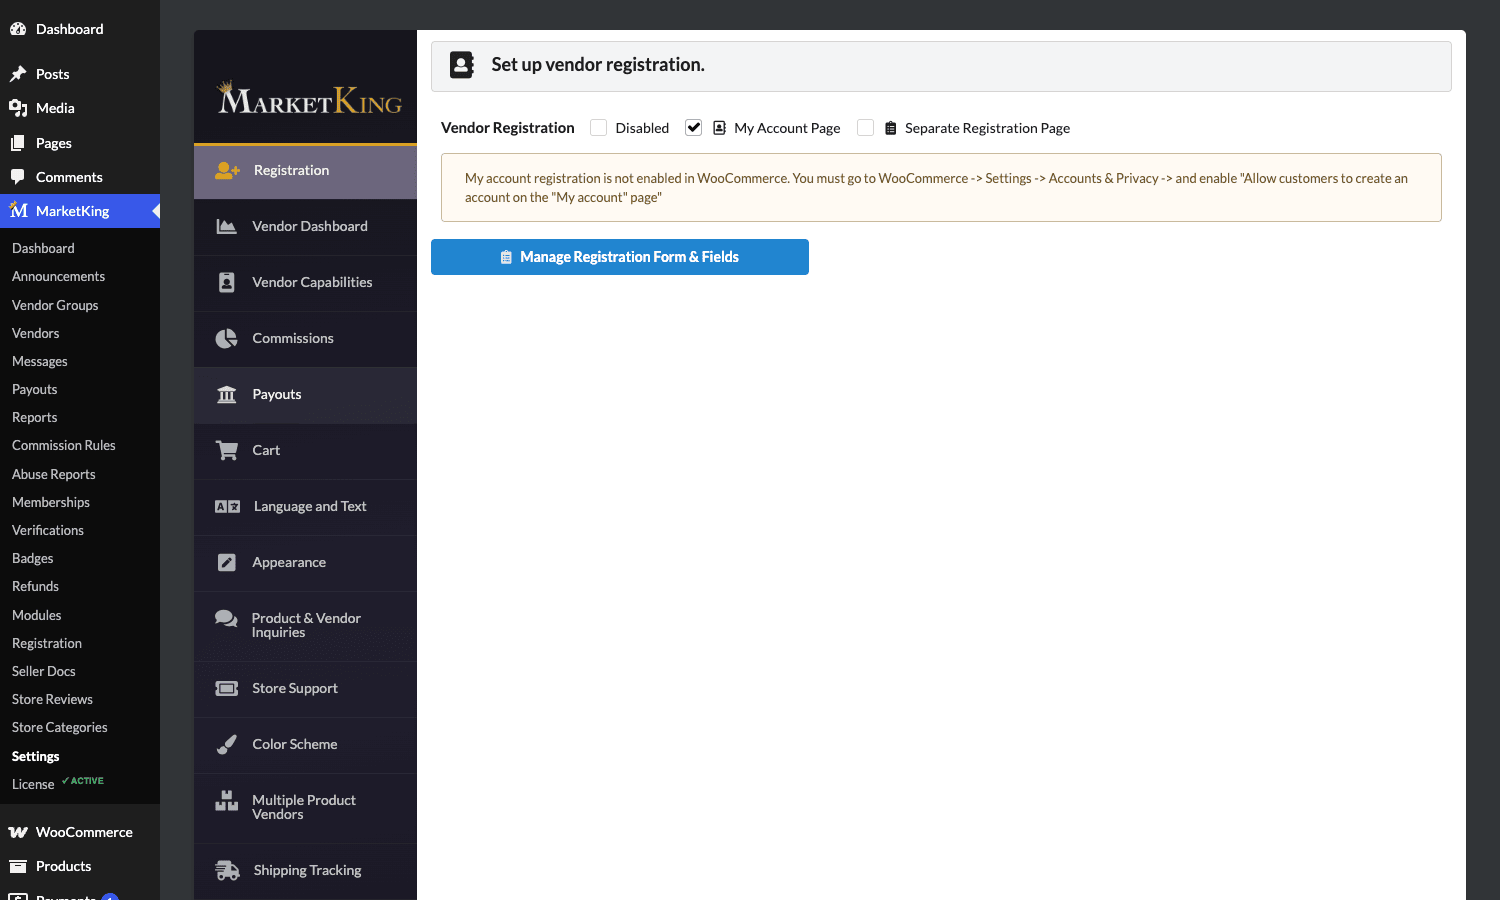1500x900 pixels.
Task: Open MarketKing Dashboard submenu link
Action: pos(43,248)
